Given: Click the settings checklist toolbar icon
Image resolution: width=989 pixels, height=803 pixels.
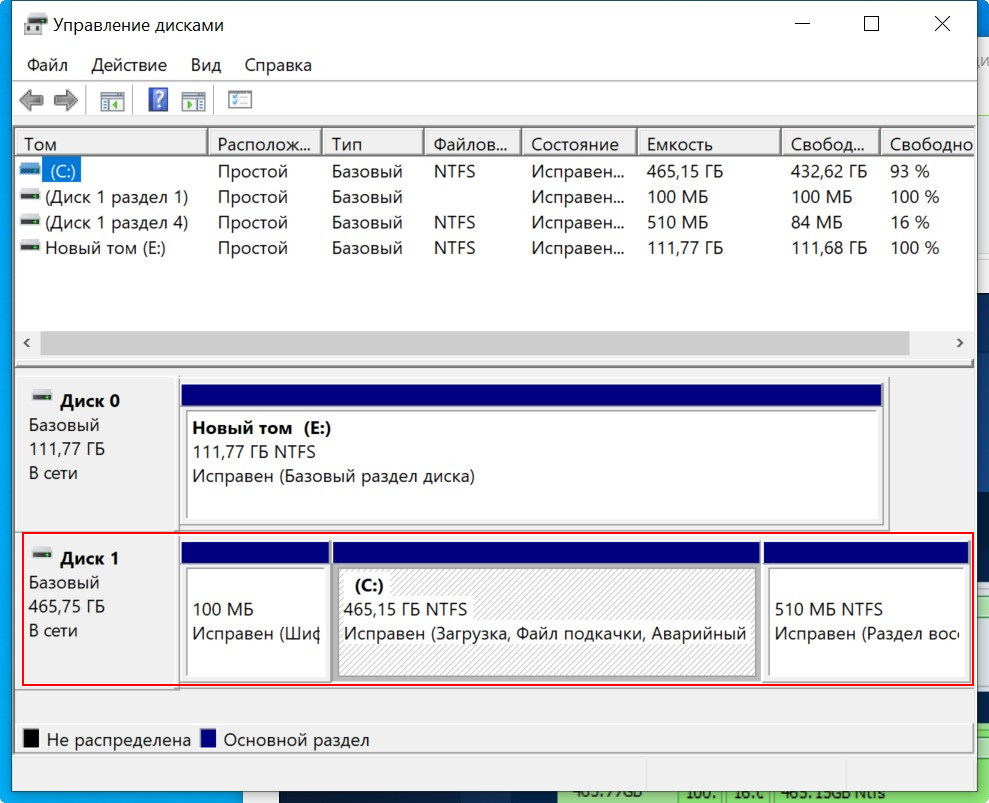Looking at the screenshot, I should [x=240, y=100].
